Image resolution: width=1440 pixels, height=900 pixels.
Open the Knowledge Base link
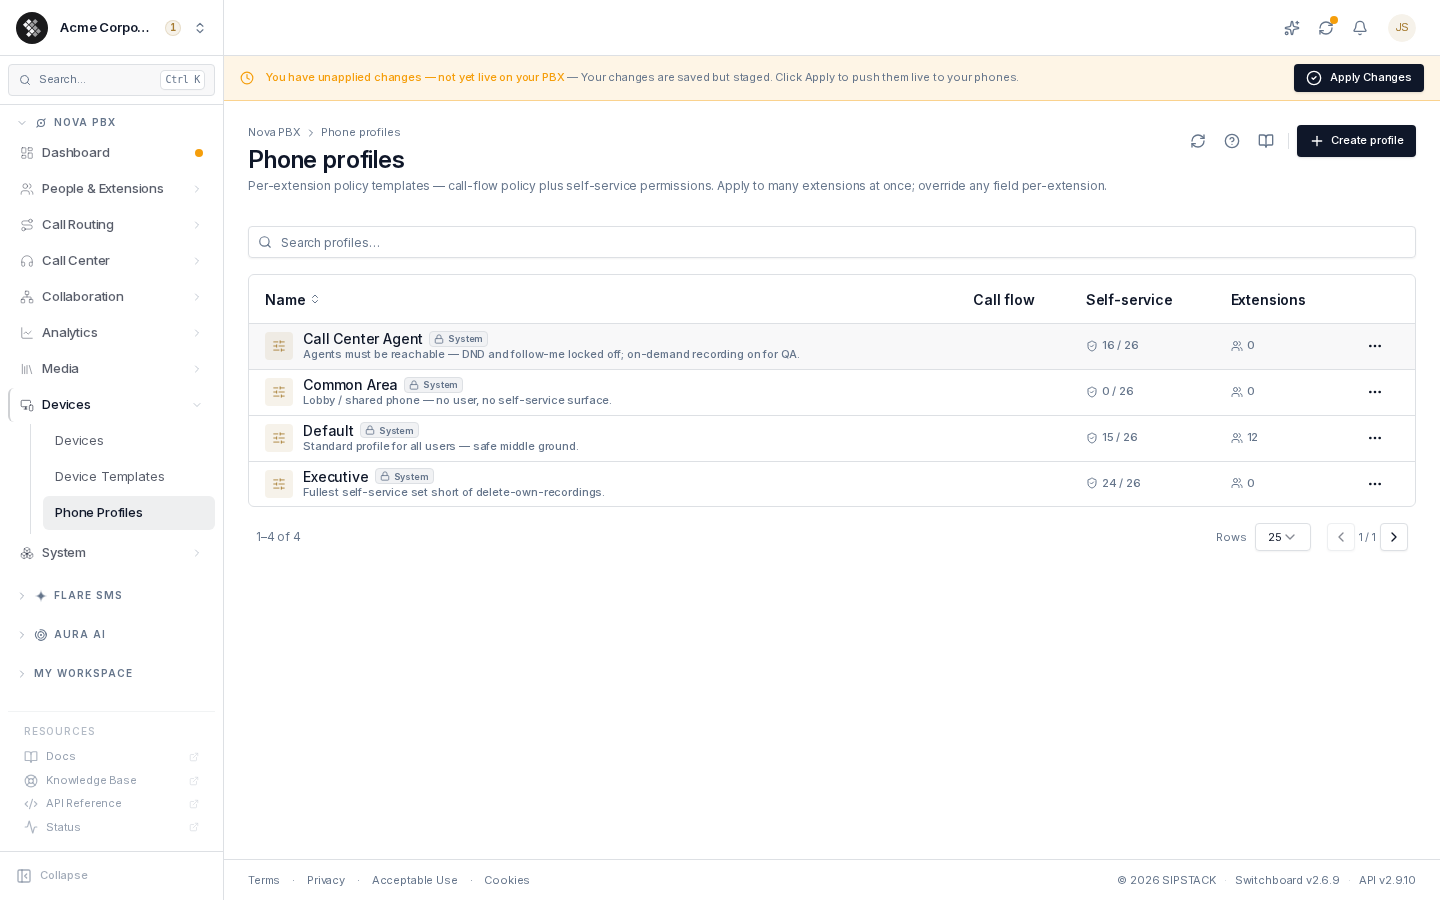(x=112, y=781)
